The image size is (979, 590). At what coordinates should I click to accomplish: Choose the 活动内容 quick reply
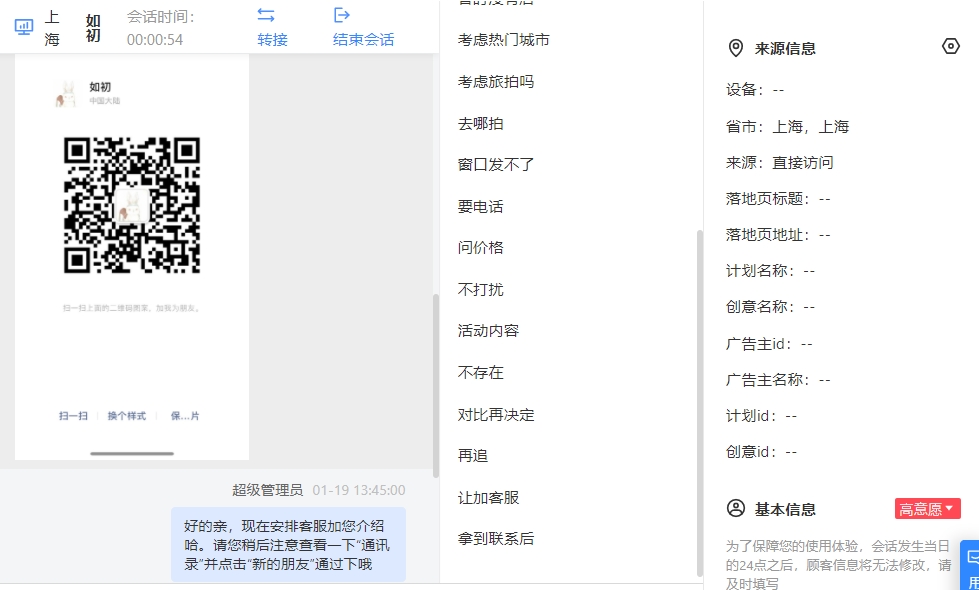(488, 331)
